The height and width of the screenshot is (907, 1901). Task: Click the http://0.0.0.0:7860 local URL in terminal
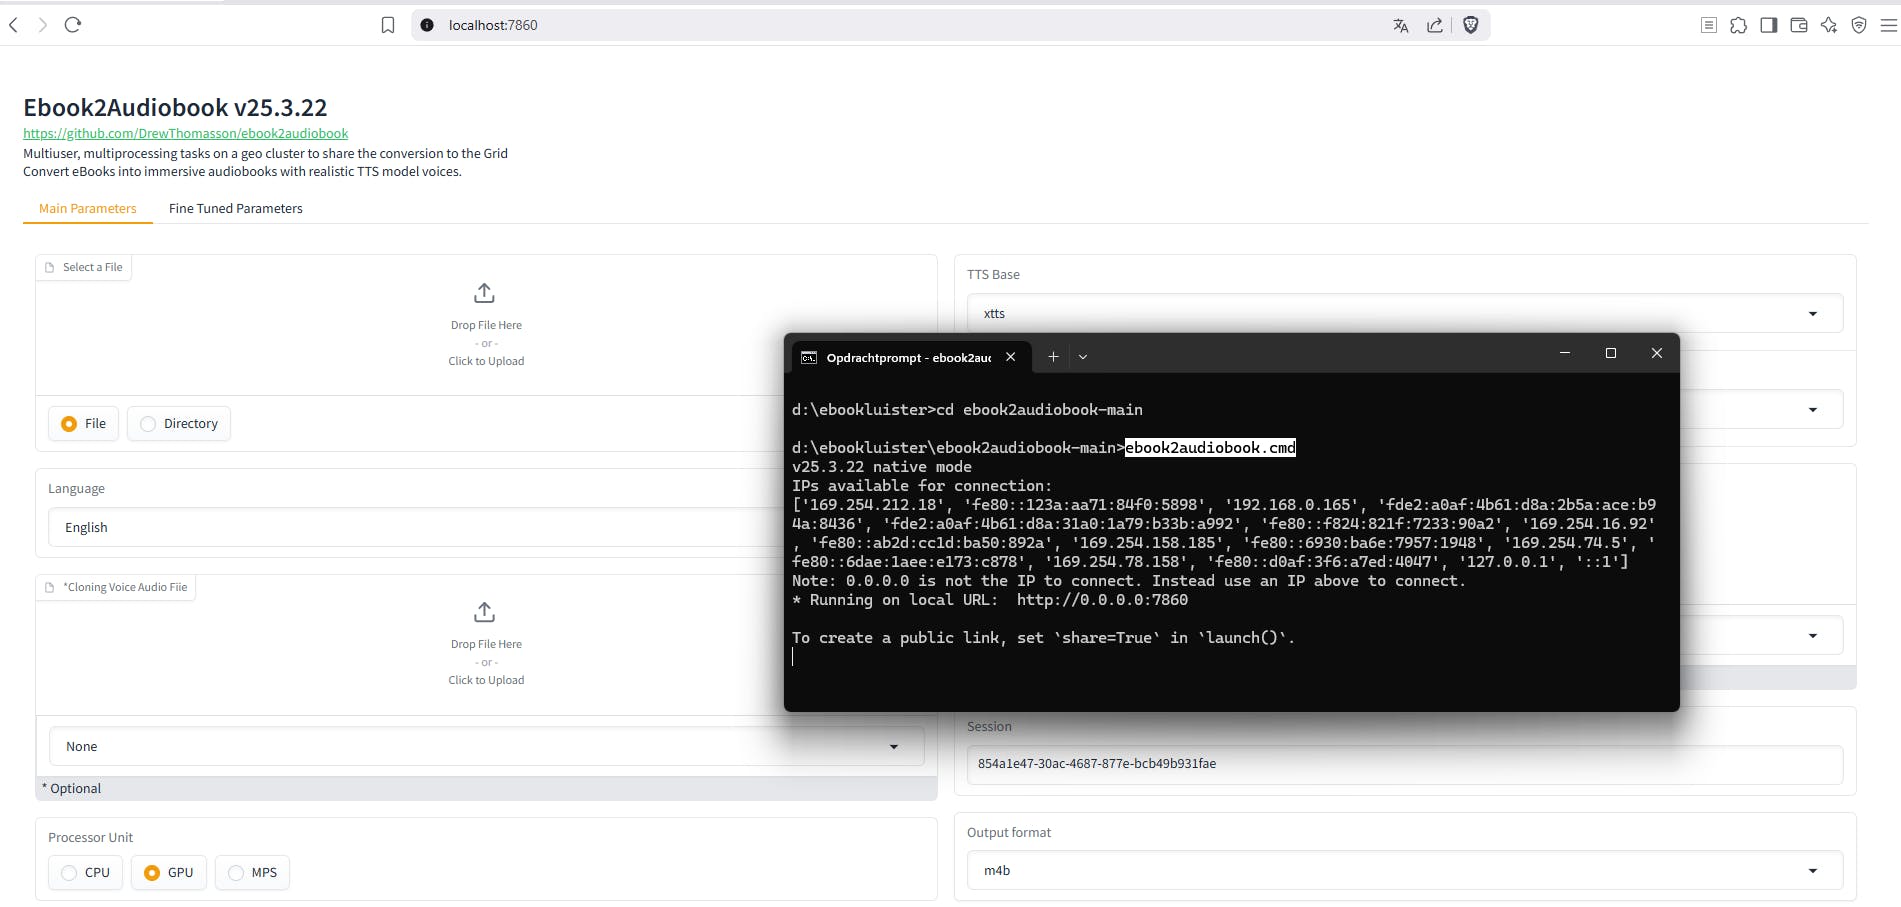pyautogui.click(x=1102, y=600)
